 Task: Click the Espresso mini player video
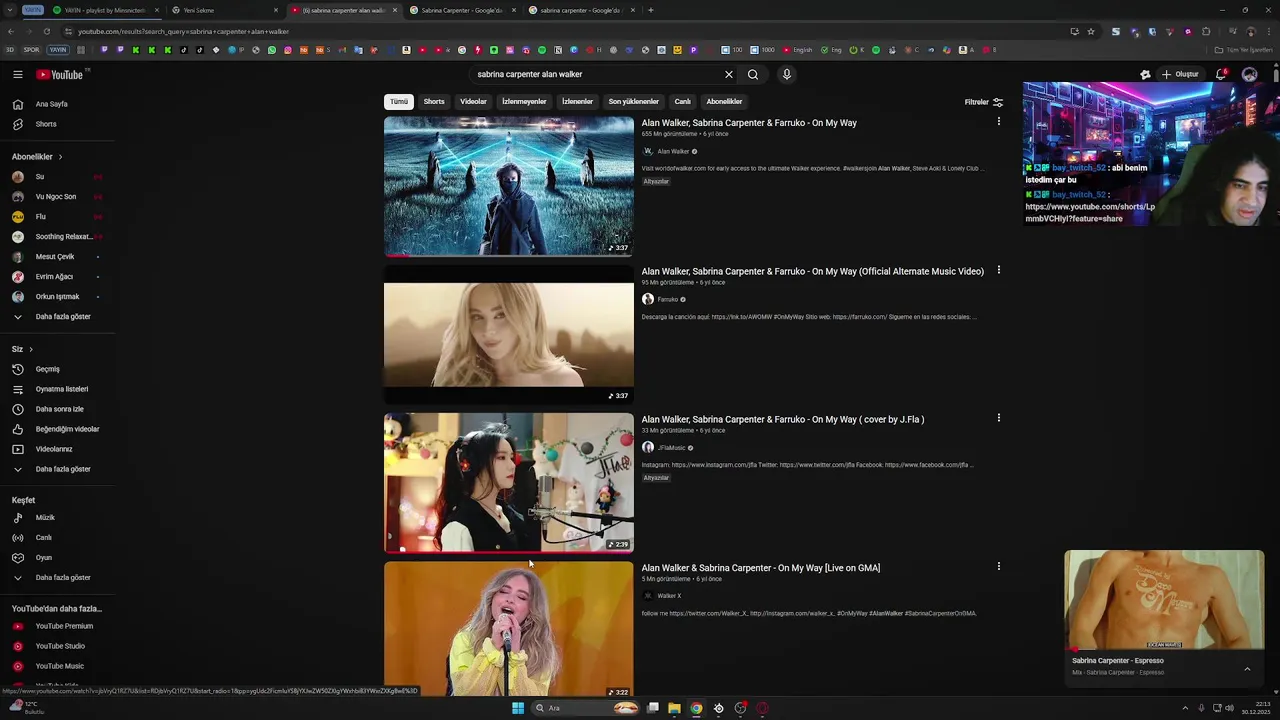pos(1164,600)
